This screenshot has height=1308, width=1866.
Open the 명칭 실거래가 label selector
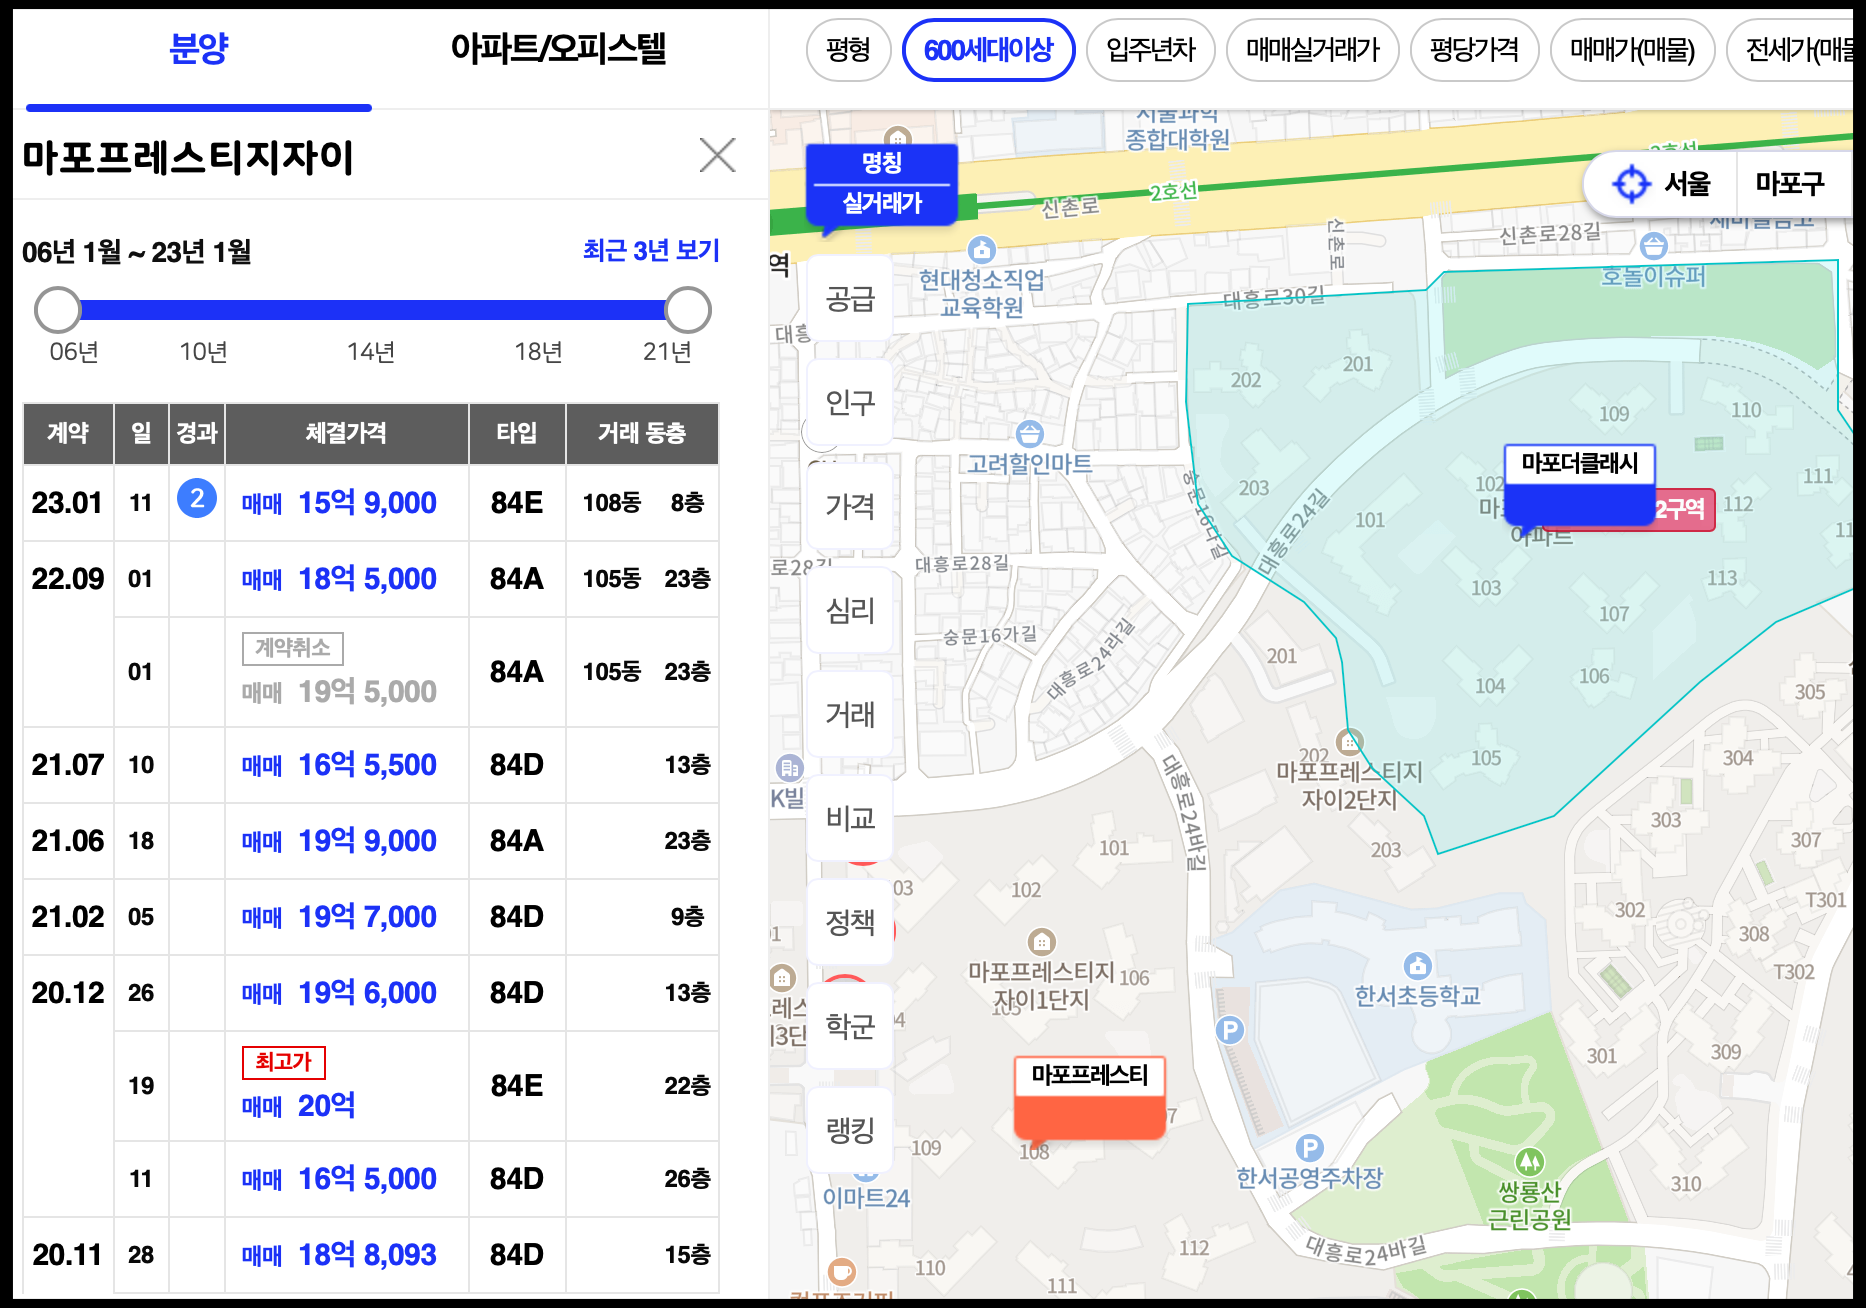tap(881, 185)
